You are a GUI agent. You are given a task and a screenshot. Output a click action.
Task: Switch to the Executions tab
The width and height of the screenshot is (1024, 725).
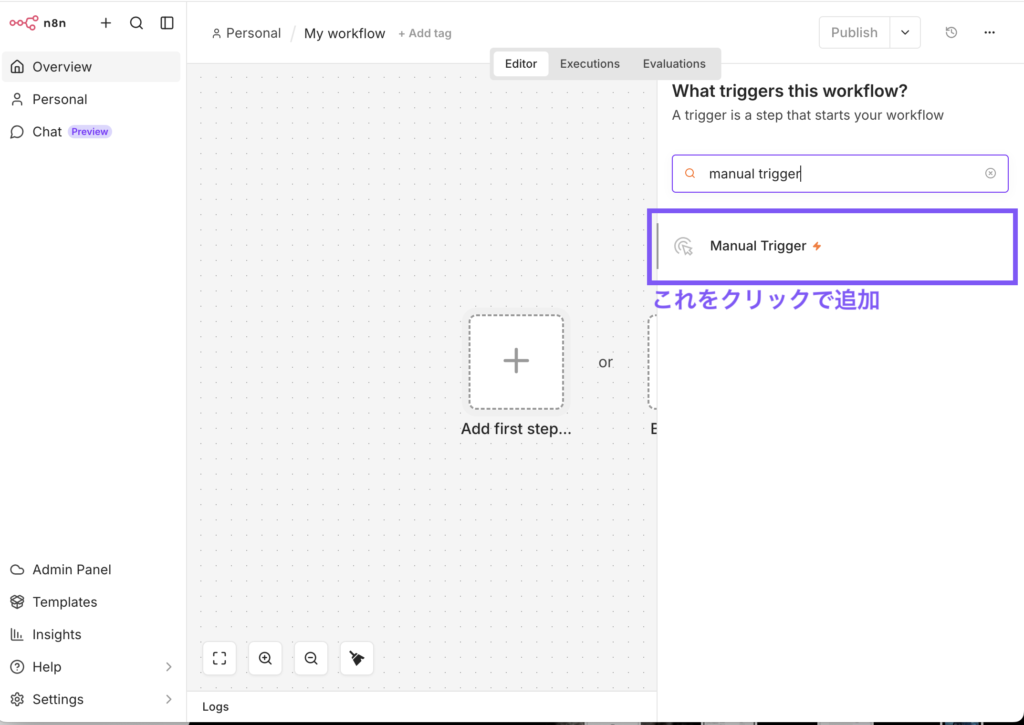590,63
